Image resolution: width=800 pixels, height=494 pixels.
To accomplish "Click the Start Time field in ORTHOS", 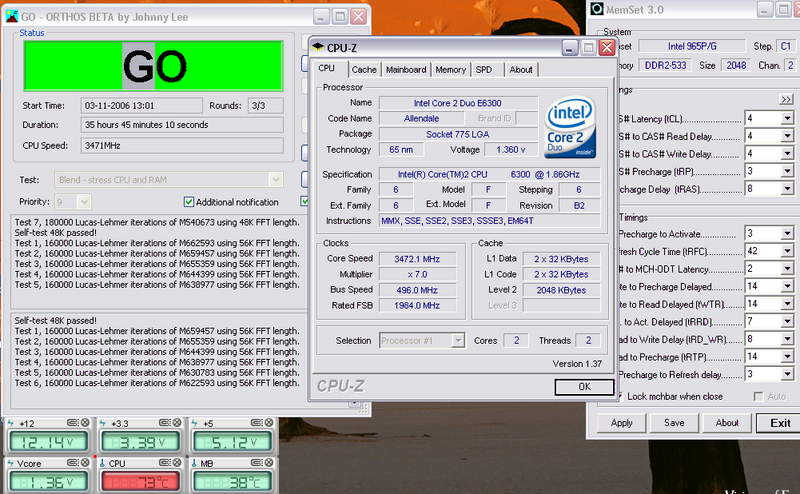I will tap(141, 106).
